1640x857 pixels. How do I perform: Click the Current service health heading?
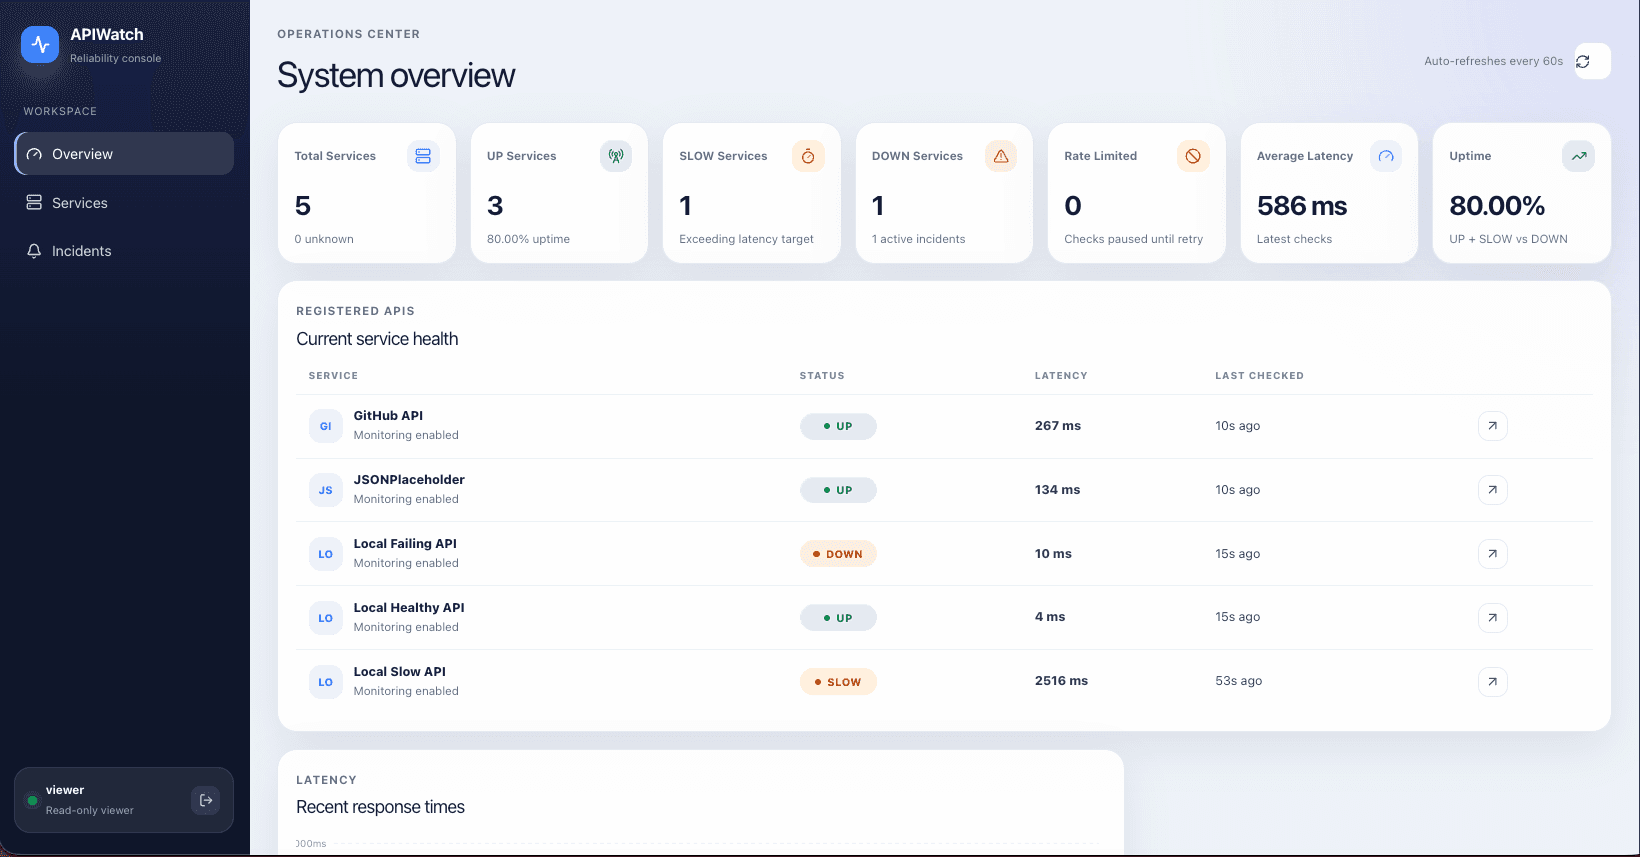pos(377,339)
